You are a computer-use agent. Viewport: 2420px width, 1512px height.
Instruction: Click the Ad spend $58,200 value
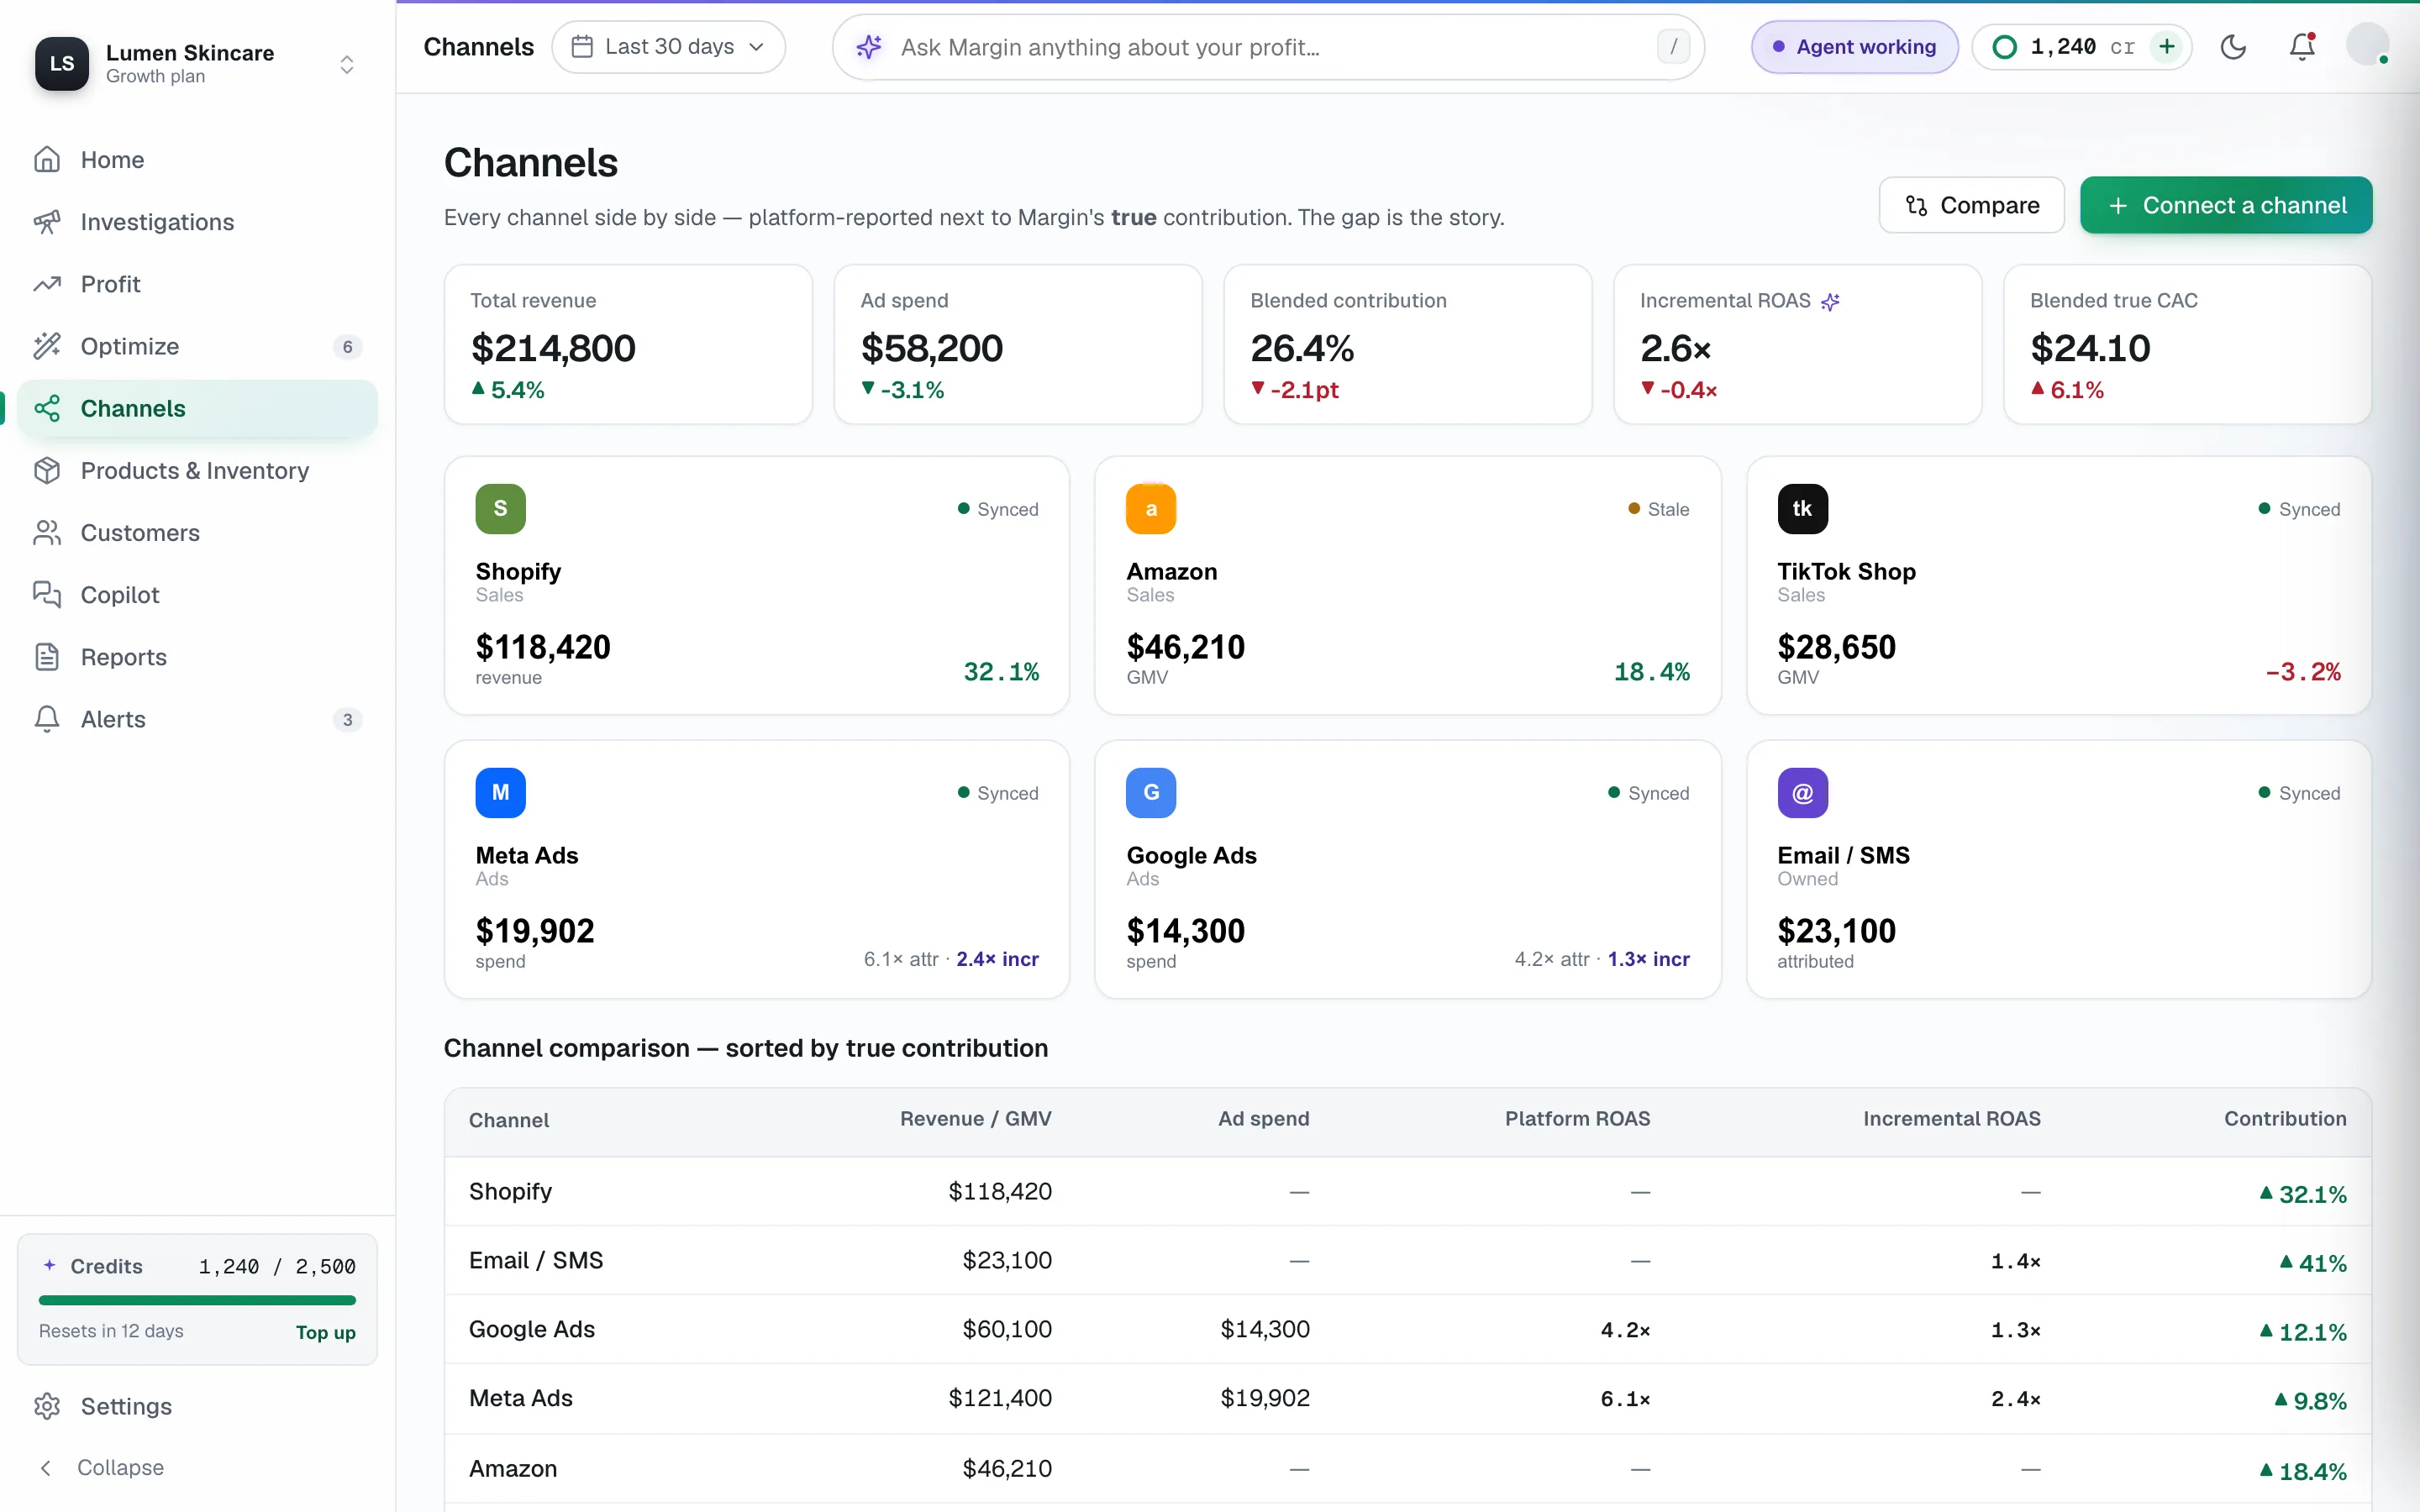click(931, 348)
